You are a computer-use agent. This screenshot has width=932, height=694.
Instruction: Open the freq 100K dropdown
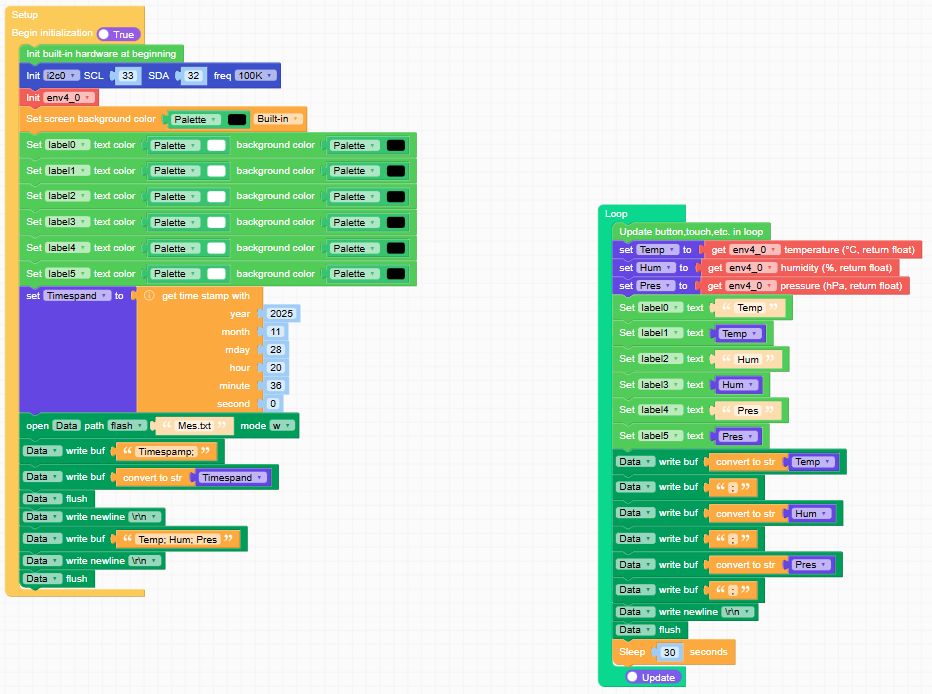[x=256, y=76]
